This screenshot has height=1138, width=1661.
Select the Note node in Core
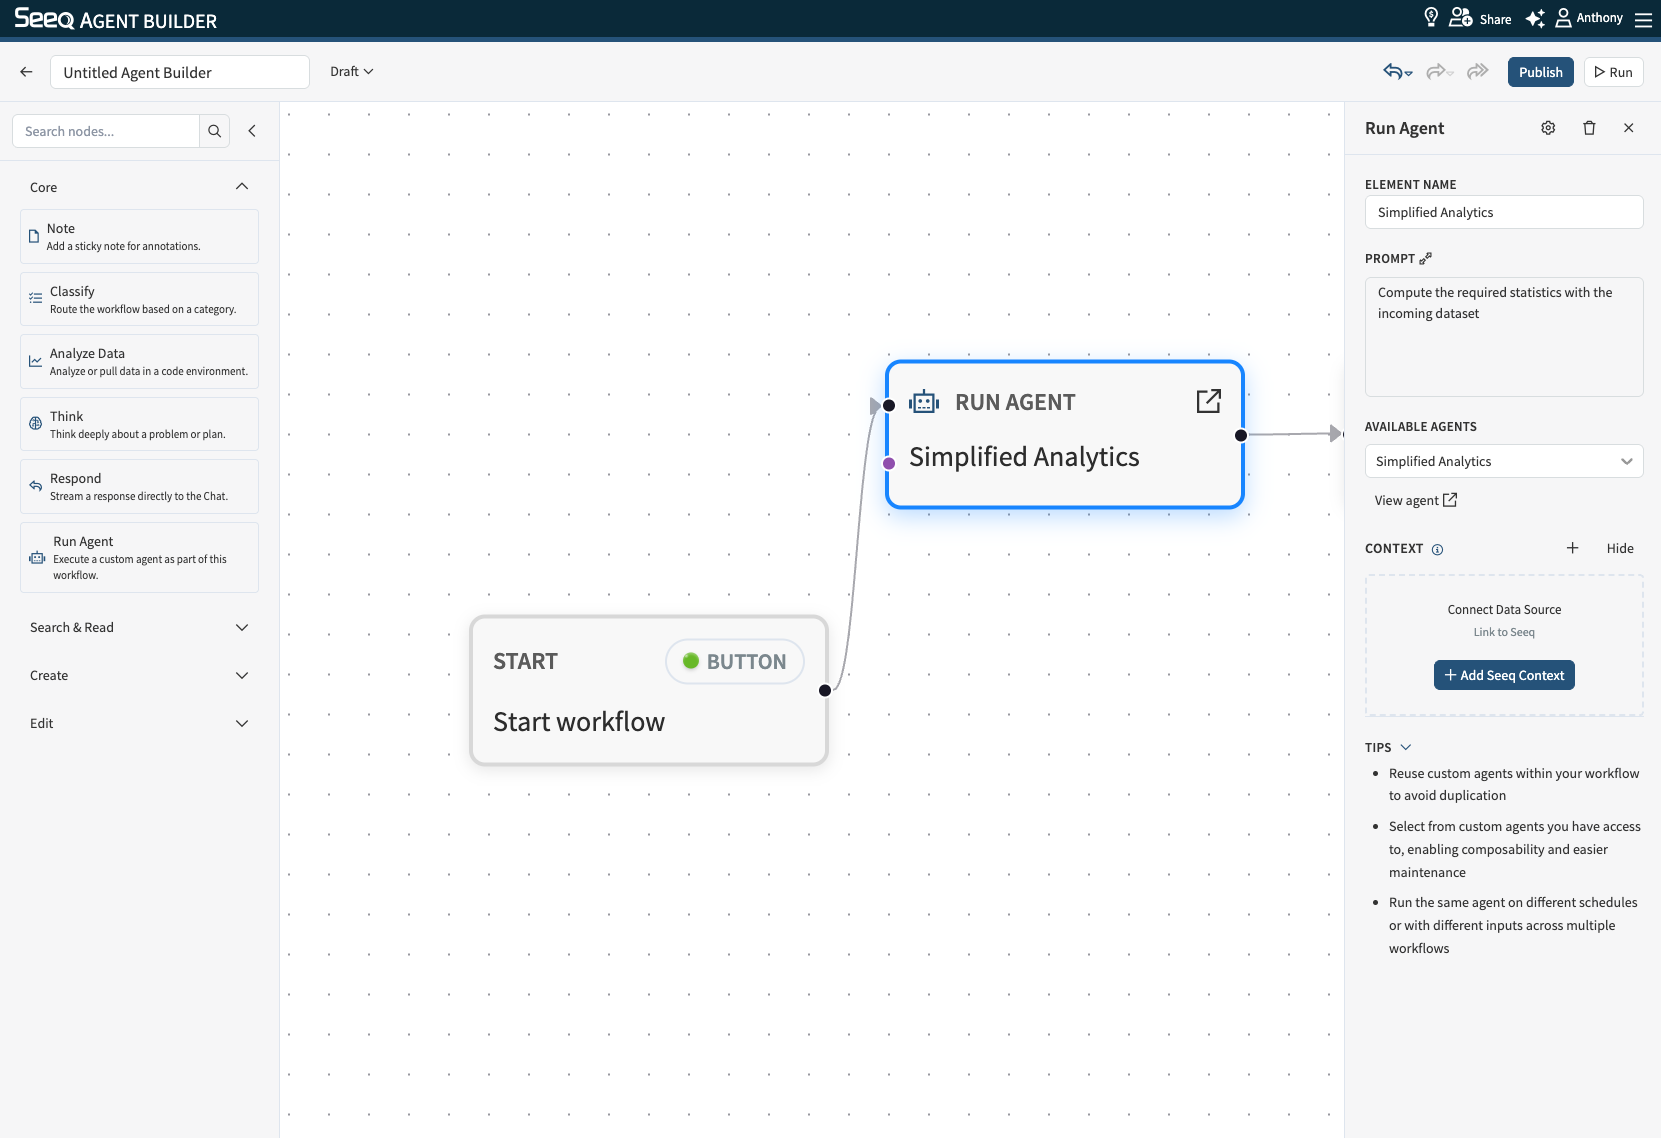point(139,236)
